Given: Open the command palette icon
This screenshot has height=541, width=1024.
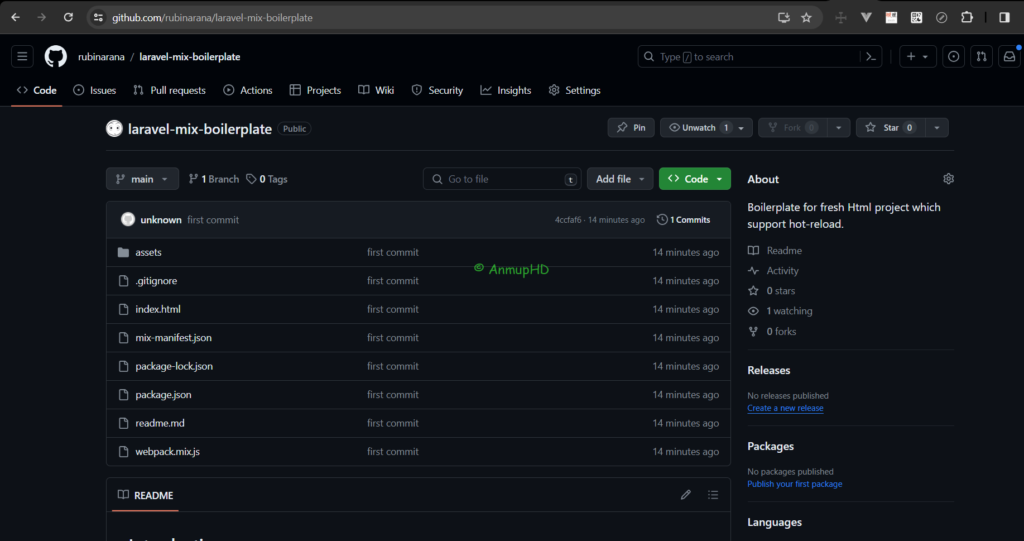Looking at the screenshot, I should point(871,57).
